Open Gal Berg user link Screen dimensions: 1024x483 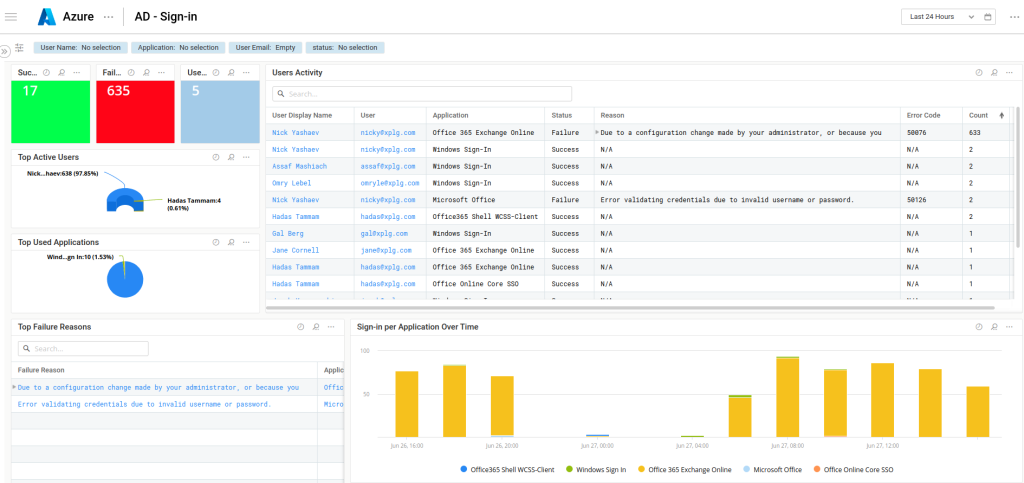coord(287,233)
